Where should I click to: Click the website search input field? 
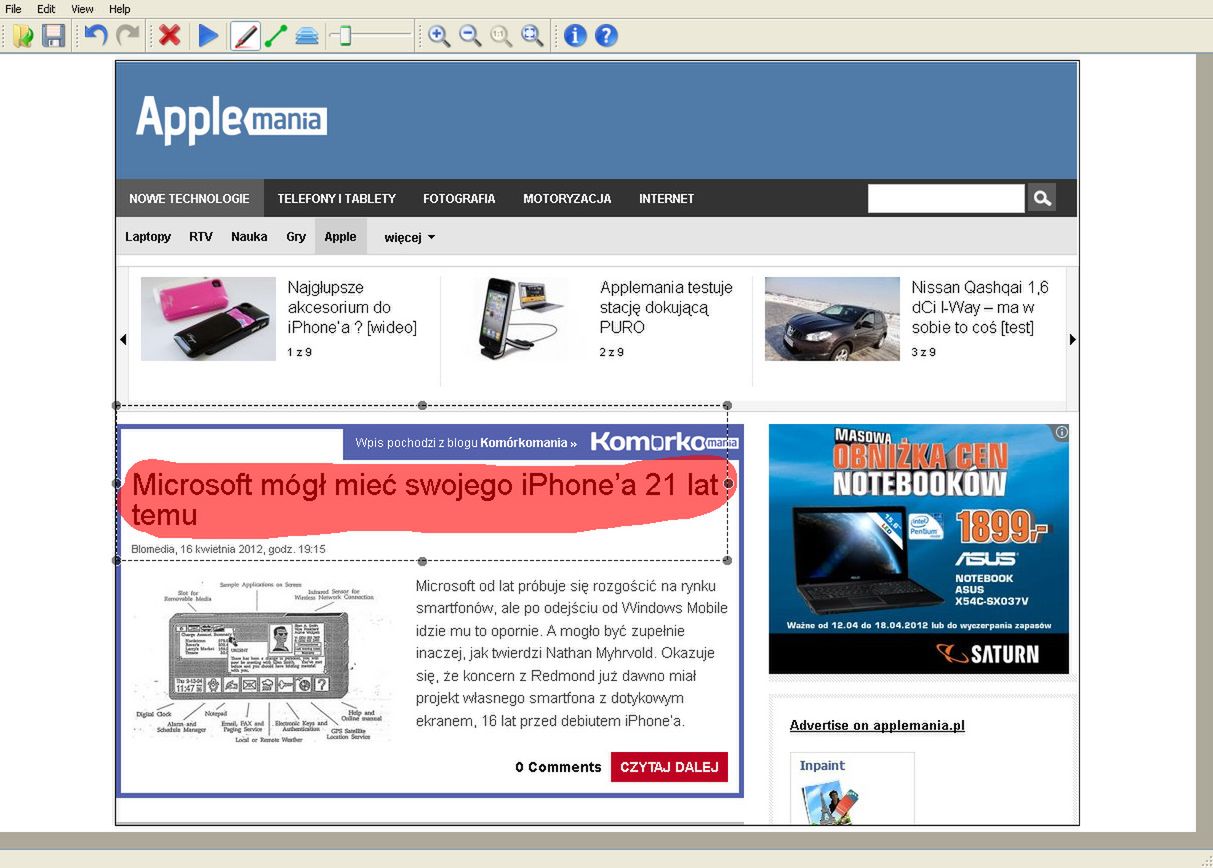pos(946,198)
